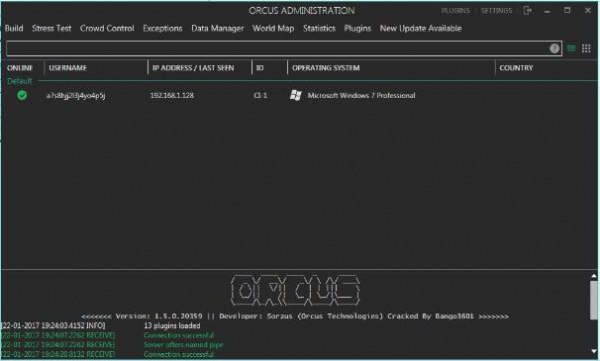Click Microsoft Windows 7 Professional text
Screen dimensions: 600x361
[x=361, y=95]
